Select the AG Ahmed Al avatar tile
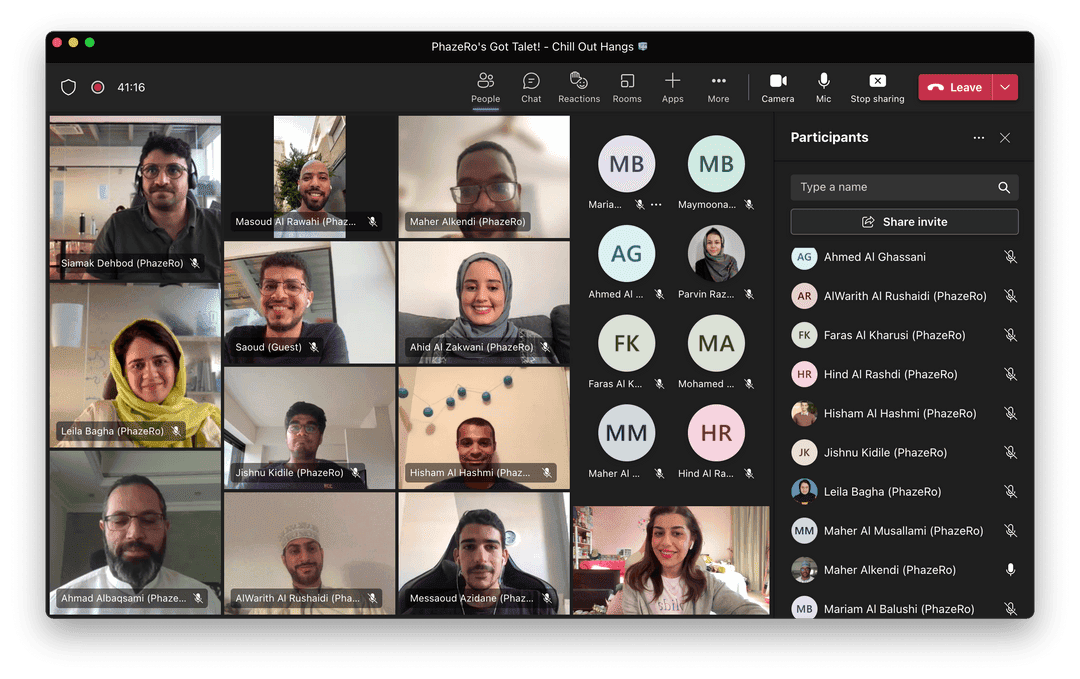The image size is (1080, 679). point(626,253)
